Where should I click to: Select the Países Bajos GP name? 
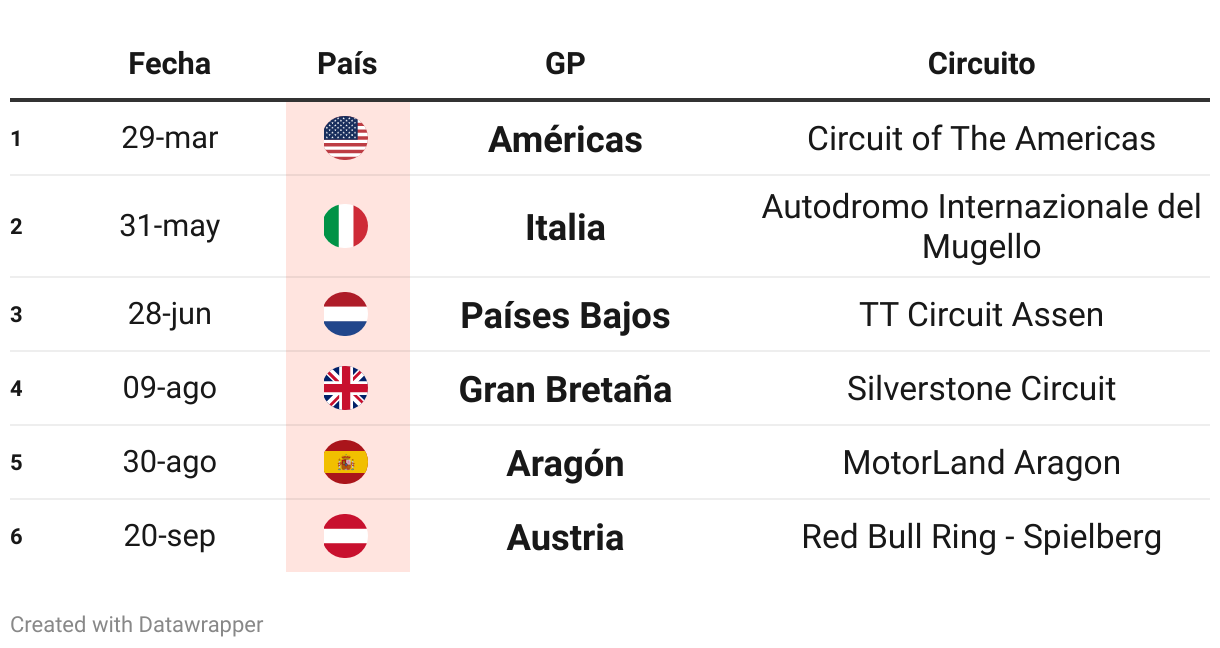tap(565, 315)
